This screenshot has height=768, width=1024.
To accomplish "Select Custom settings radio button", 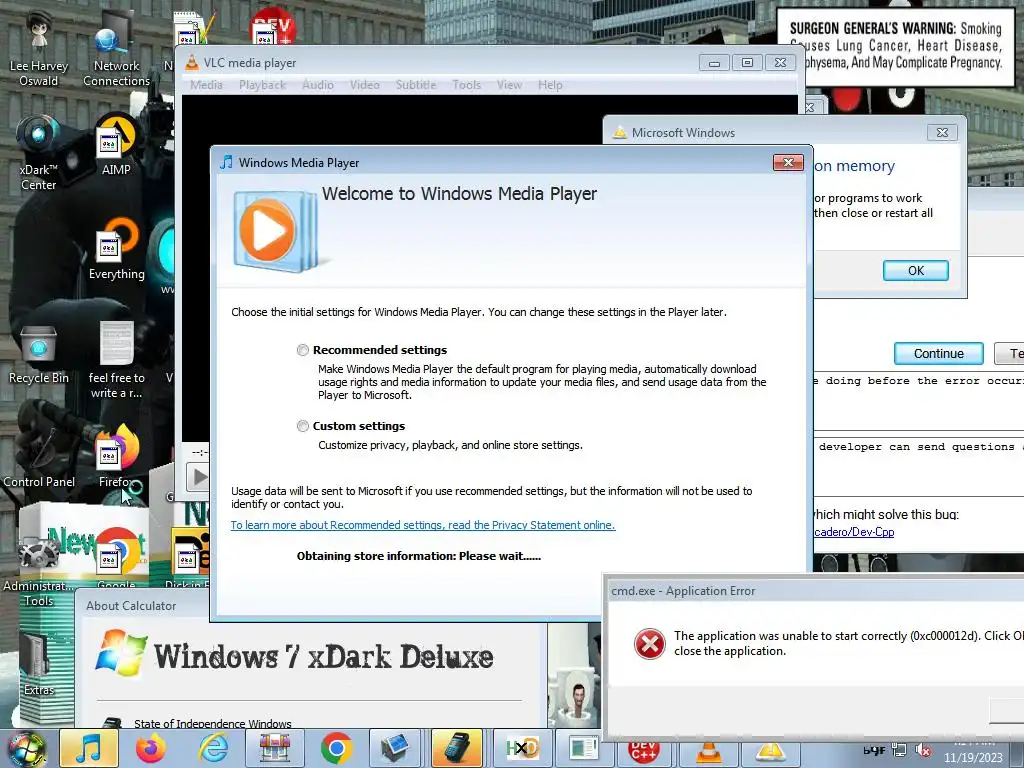I will (302, 426).
